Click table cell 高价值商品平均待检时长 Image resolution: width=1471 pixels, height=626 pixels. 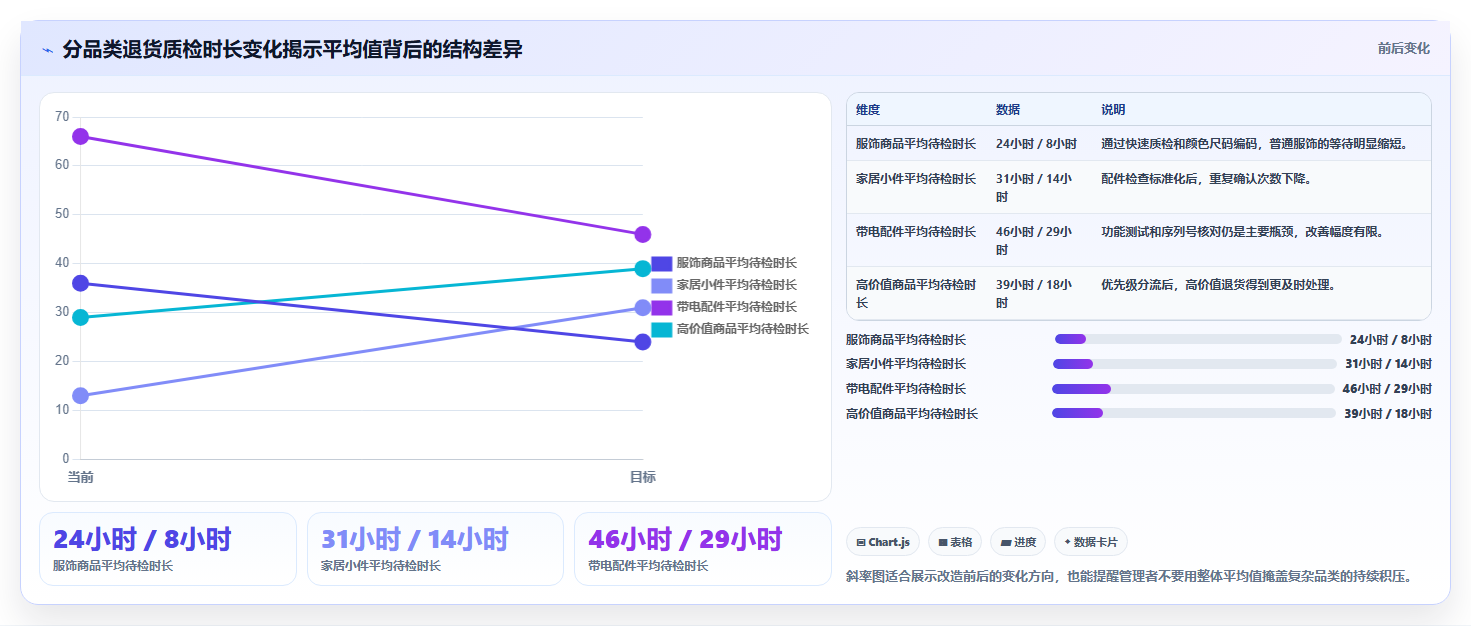916,294
